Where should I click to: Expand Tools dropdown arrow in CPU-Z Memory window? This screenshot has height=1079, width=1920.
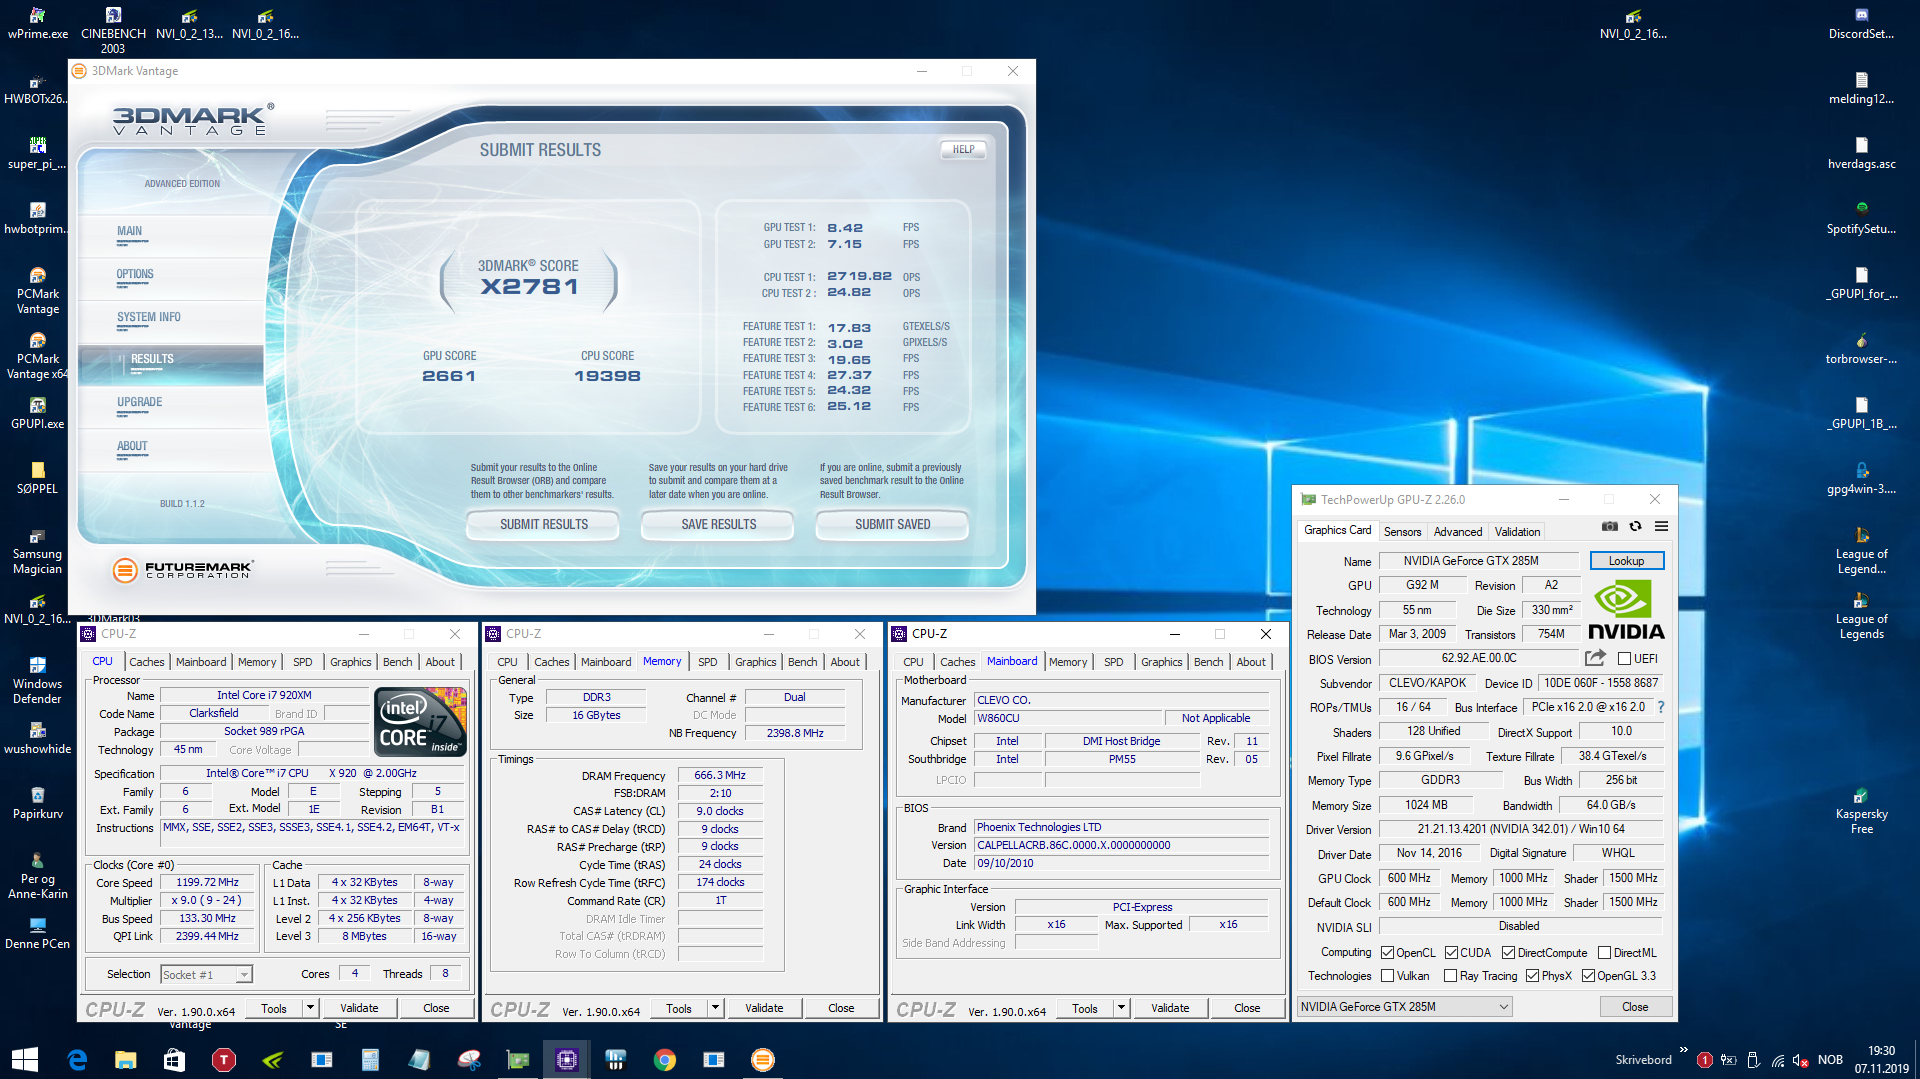pyautogui.click(x=716, y=1007)
